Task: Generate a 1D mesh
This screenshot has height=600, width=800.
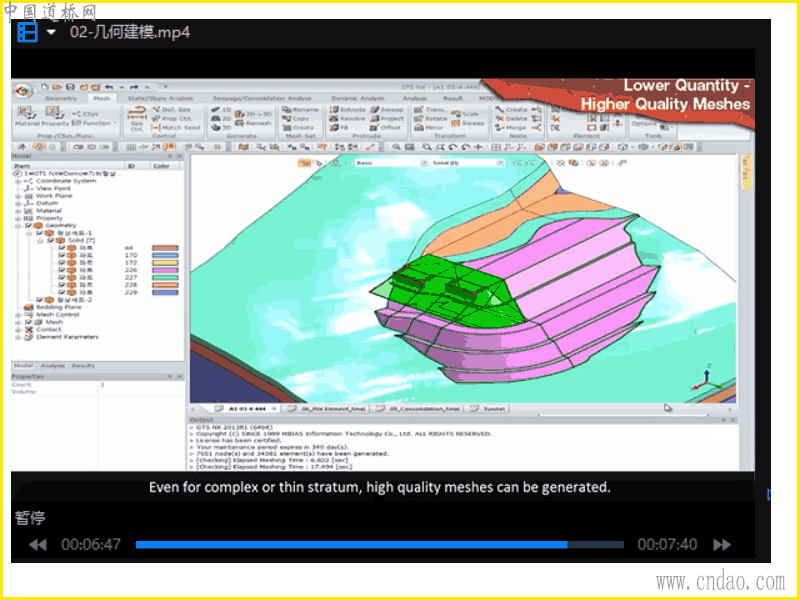Action: [221, 109]
